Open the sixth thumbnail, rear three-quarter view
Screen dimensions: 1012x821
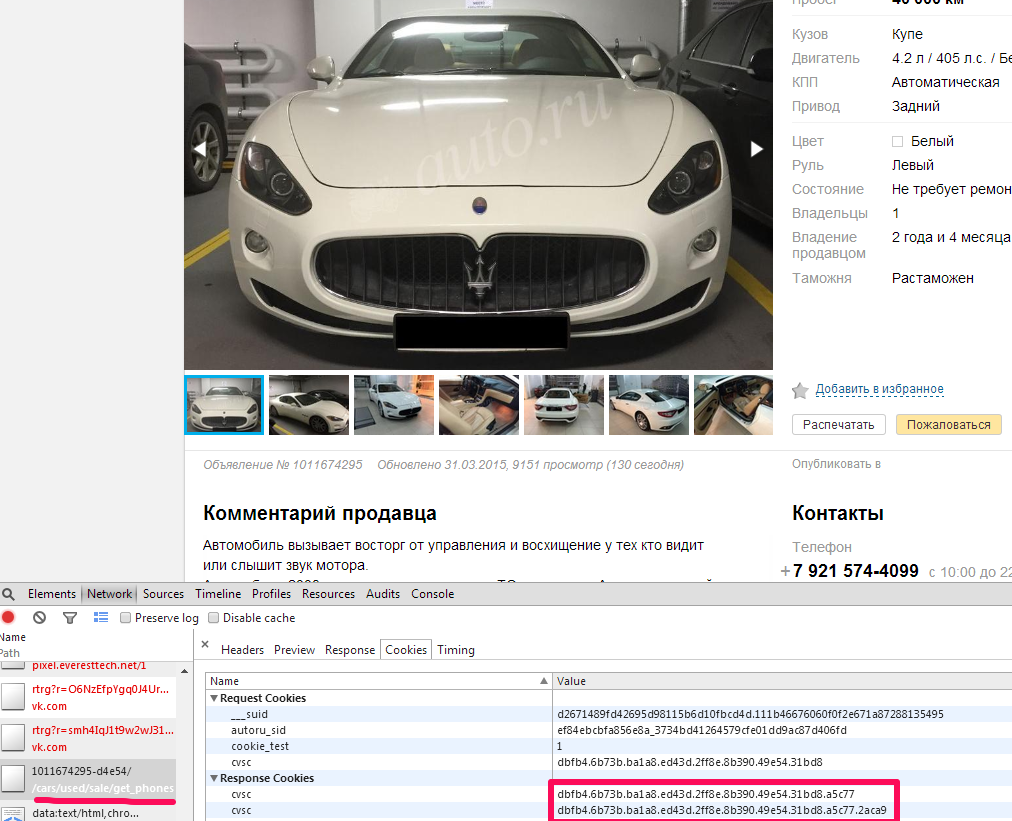(649, 405)
